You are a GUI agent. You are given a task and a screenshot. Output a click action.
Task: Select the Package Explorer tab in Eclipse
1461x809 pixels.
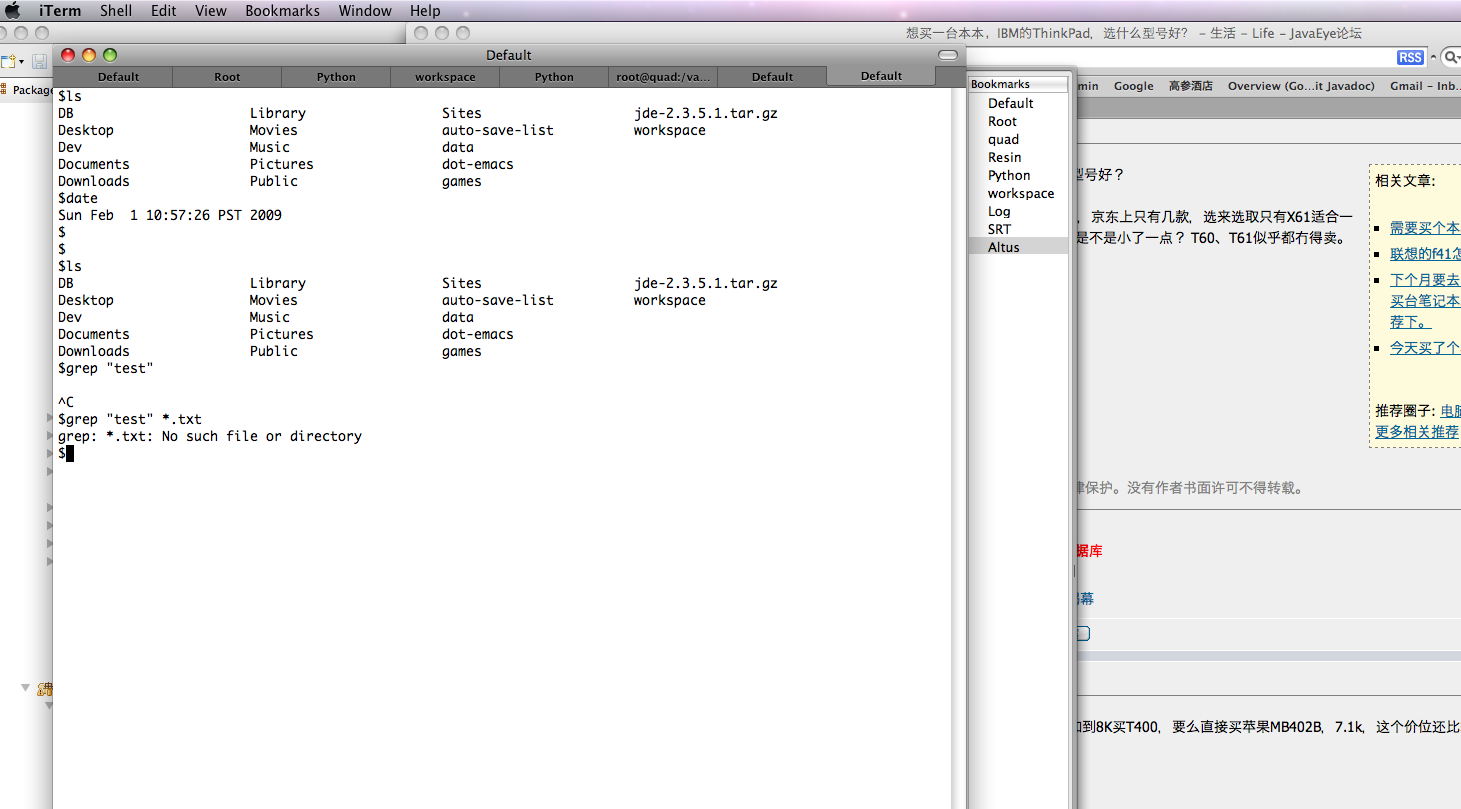pyautogui.click(x=27, y=90)
